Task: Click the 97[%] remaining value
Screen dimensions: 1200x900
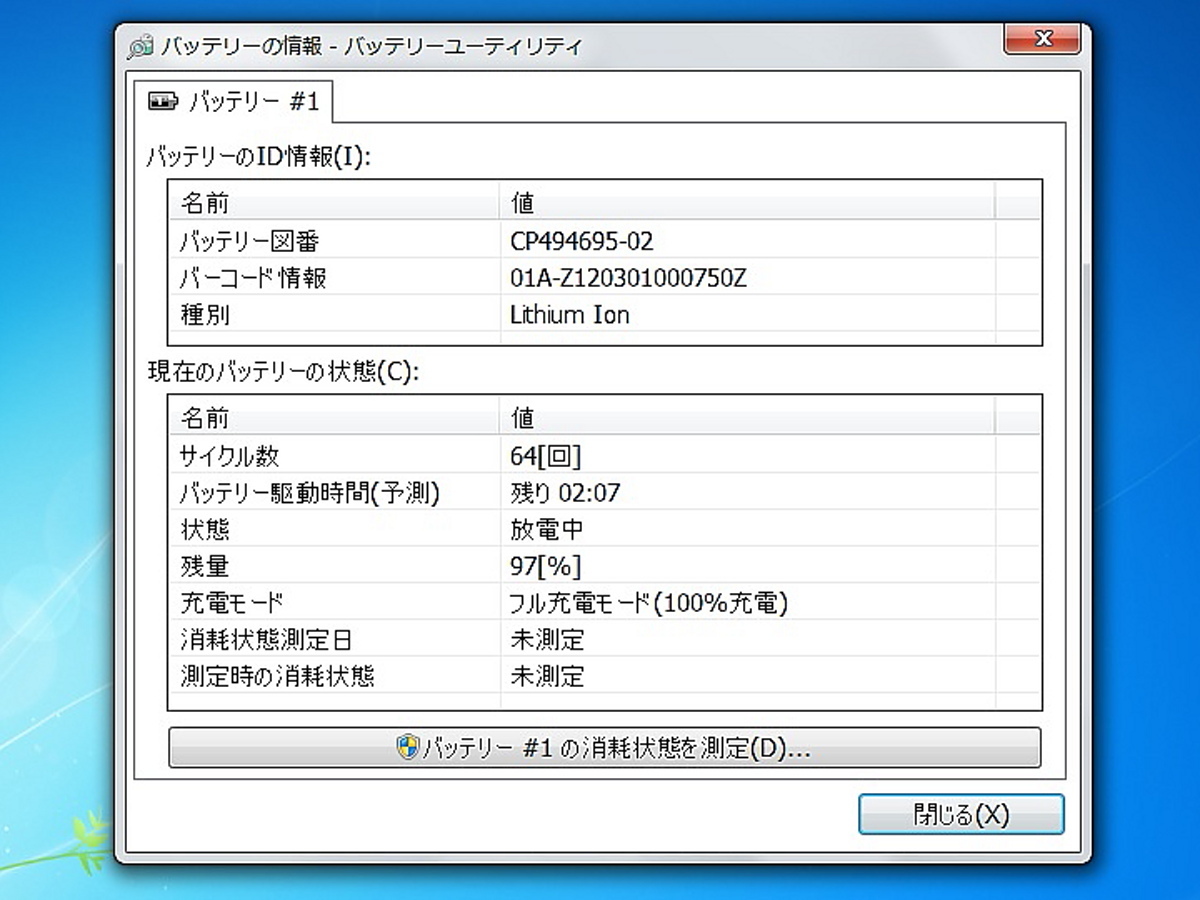Action: (546, 566)
